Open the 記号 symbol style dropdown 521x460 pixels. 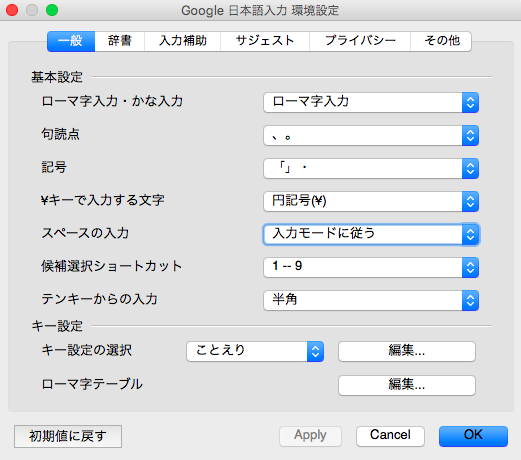pos(371,168)
